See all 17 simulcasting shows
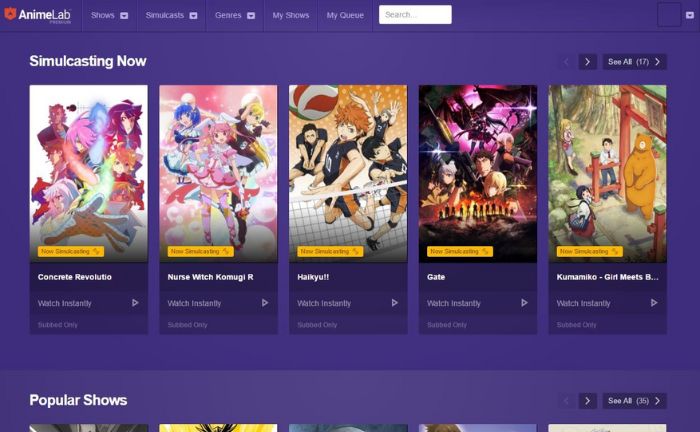Image resolution: width=700 pixels, height=432 pixels. (634, 62)
